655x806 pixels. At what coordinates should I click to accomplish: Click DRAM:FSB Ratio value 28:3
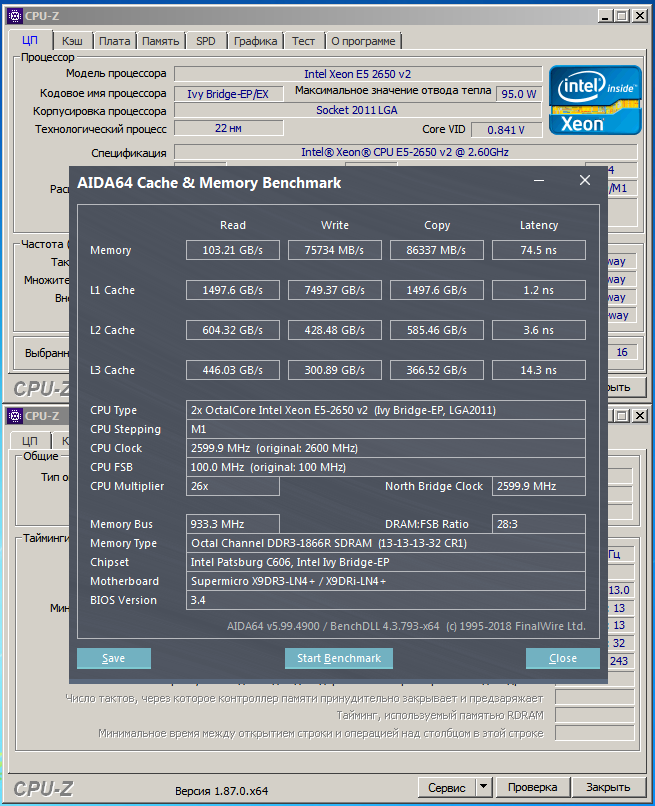coord(538,524)
